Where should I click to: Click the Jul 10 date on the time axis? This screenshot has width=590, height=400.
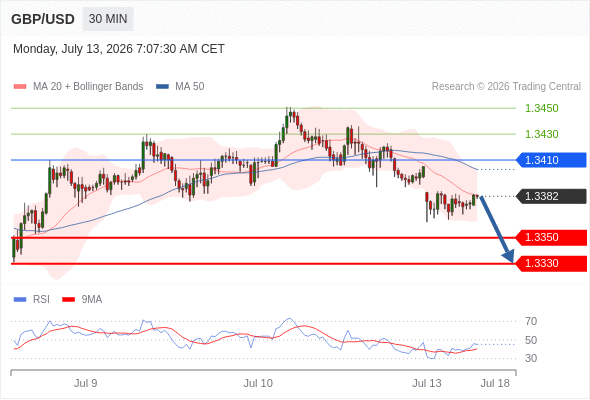(x=258, y=383)
